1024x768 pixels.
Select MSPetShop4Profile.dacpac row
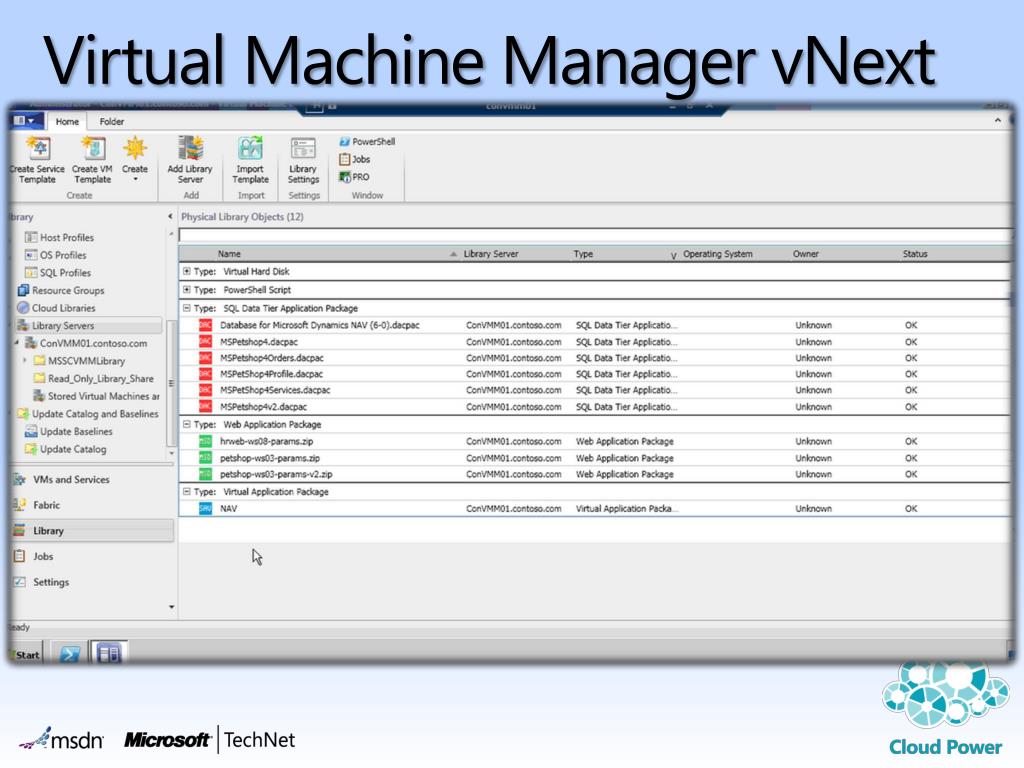pos(594,374)
